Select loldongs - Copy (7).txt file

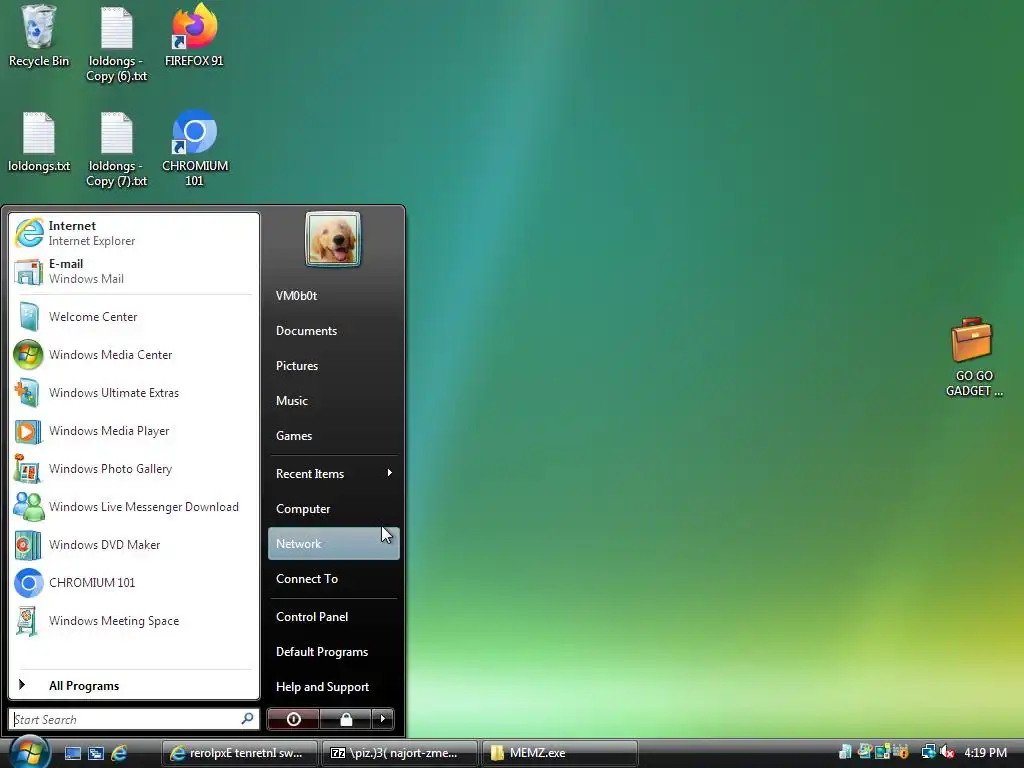[117, 149]
